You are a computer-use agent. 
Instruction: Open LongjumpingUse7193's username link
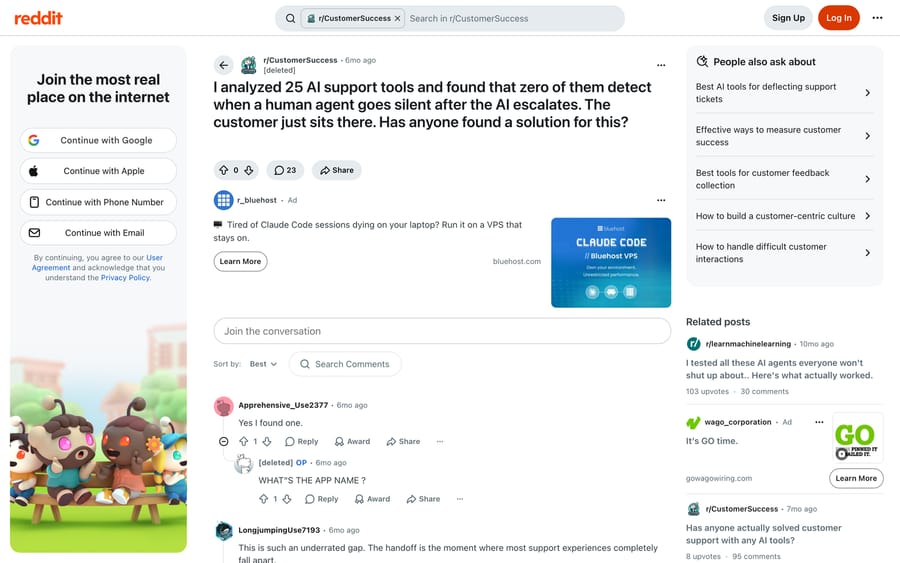click(279, 530)
